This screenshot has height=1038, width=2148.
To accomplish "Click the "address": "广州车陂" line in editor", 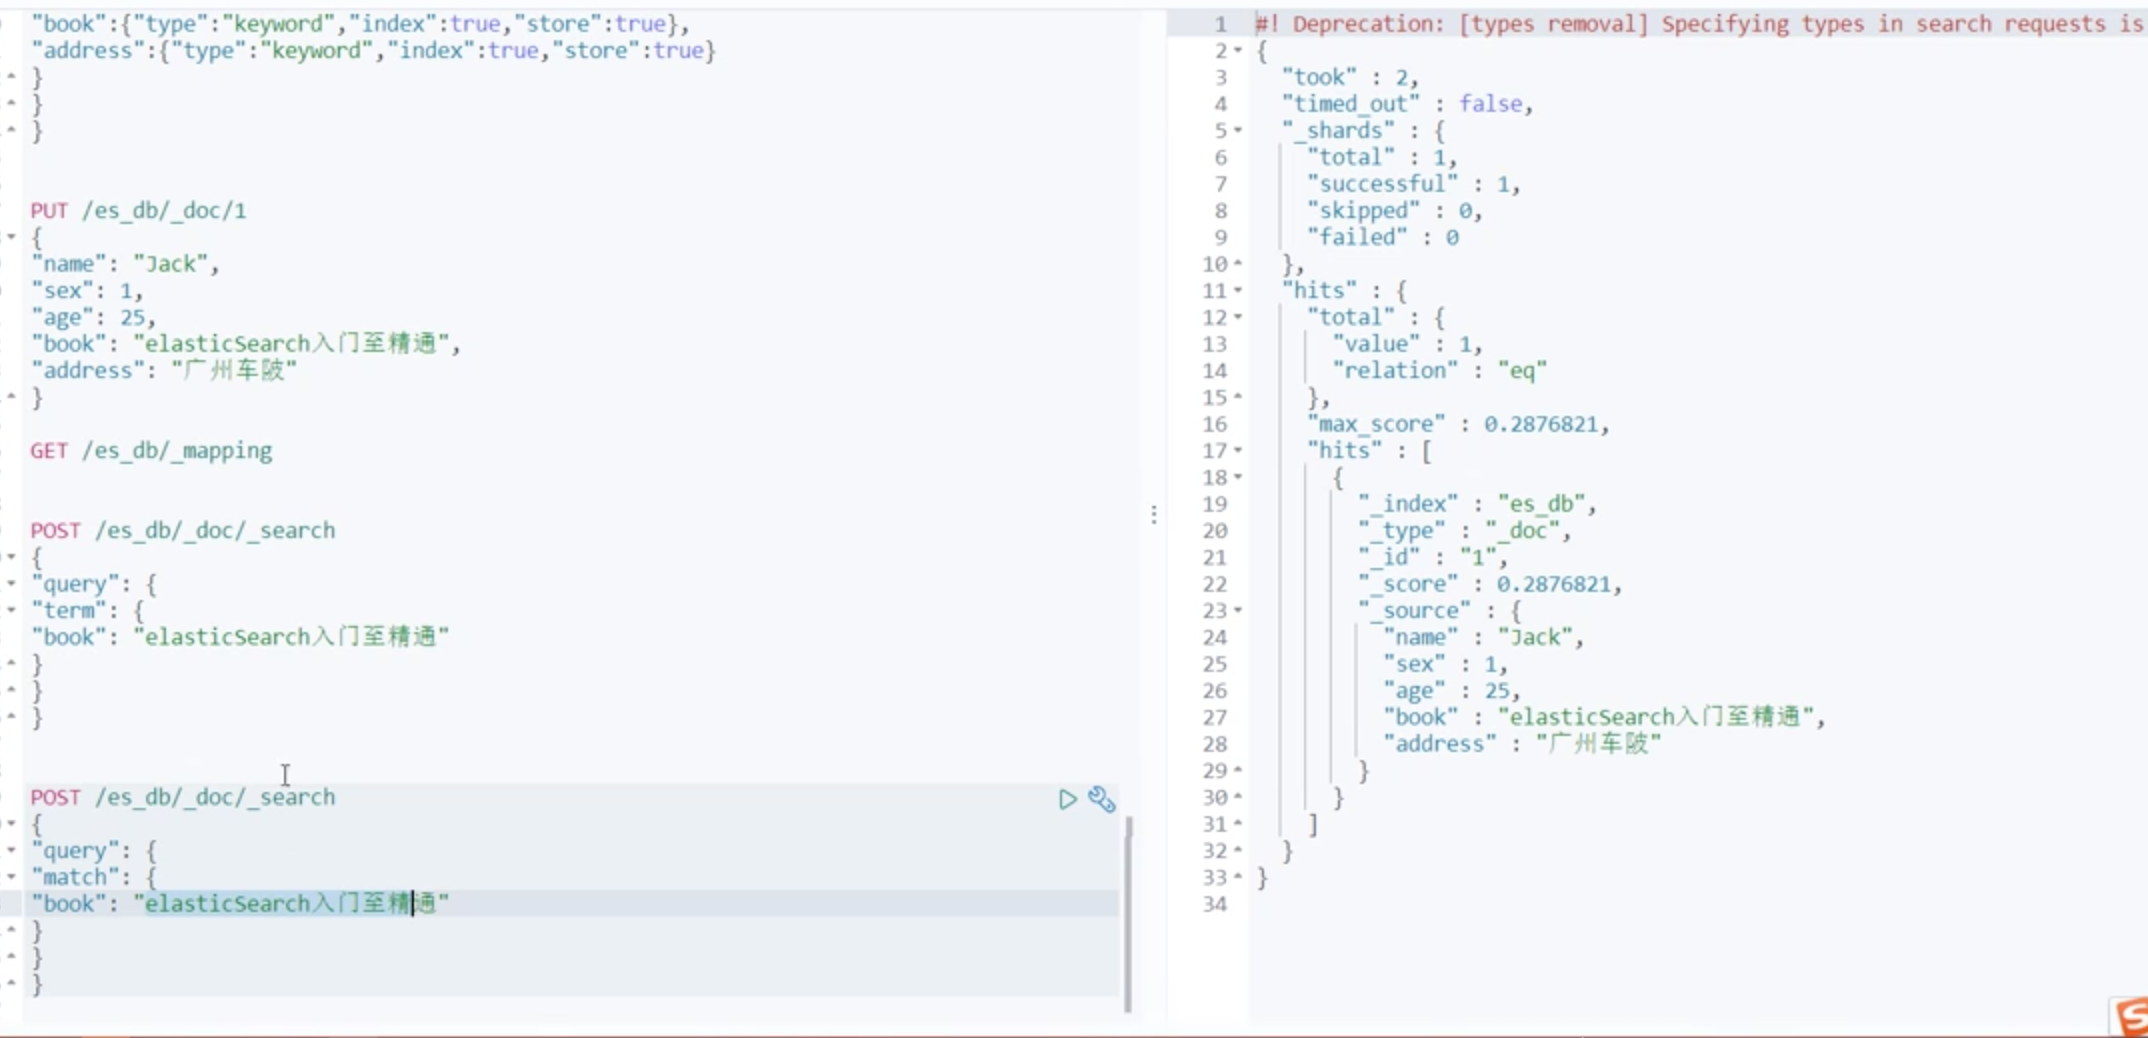I will tap(164, 371).
